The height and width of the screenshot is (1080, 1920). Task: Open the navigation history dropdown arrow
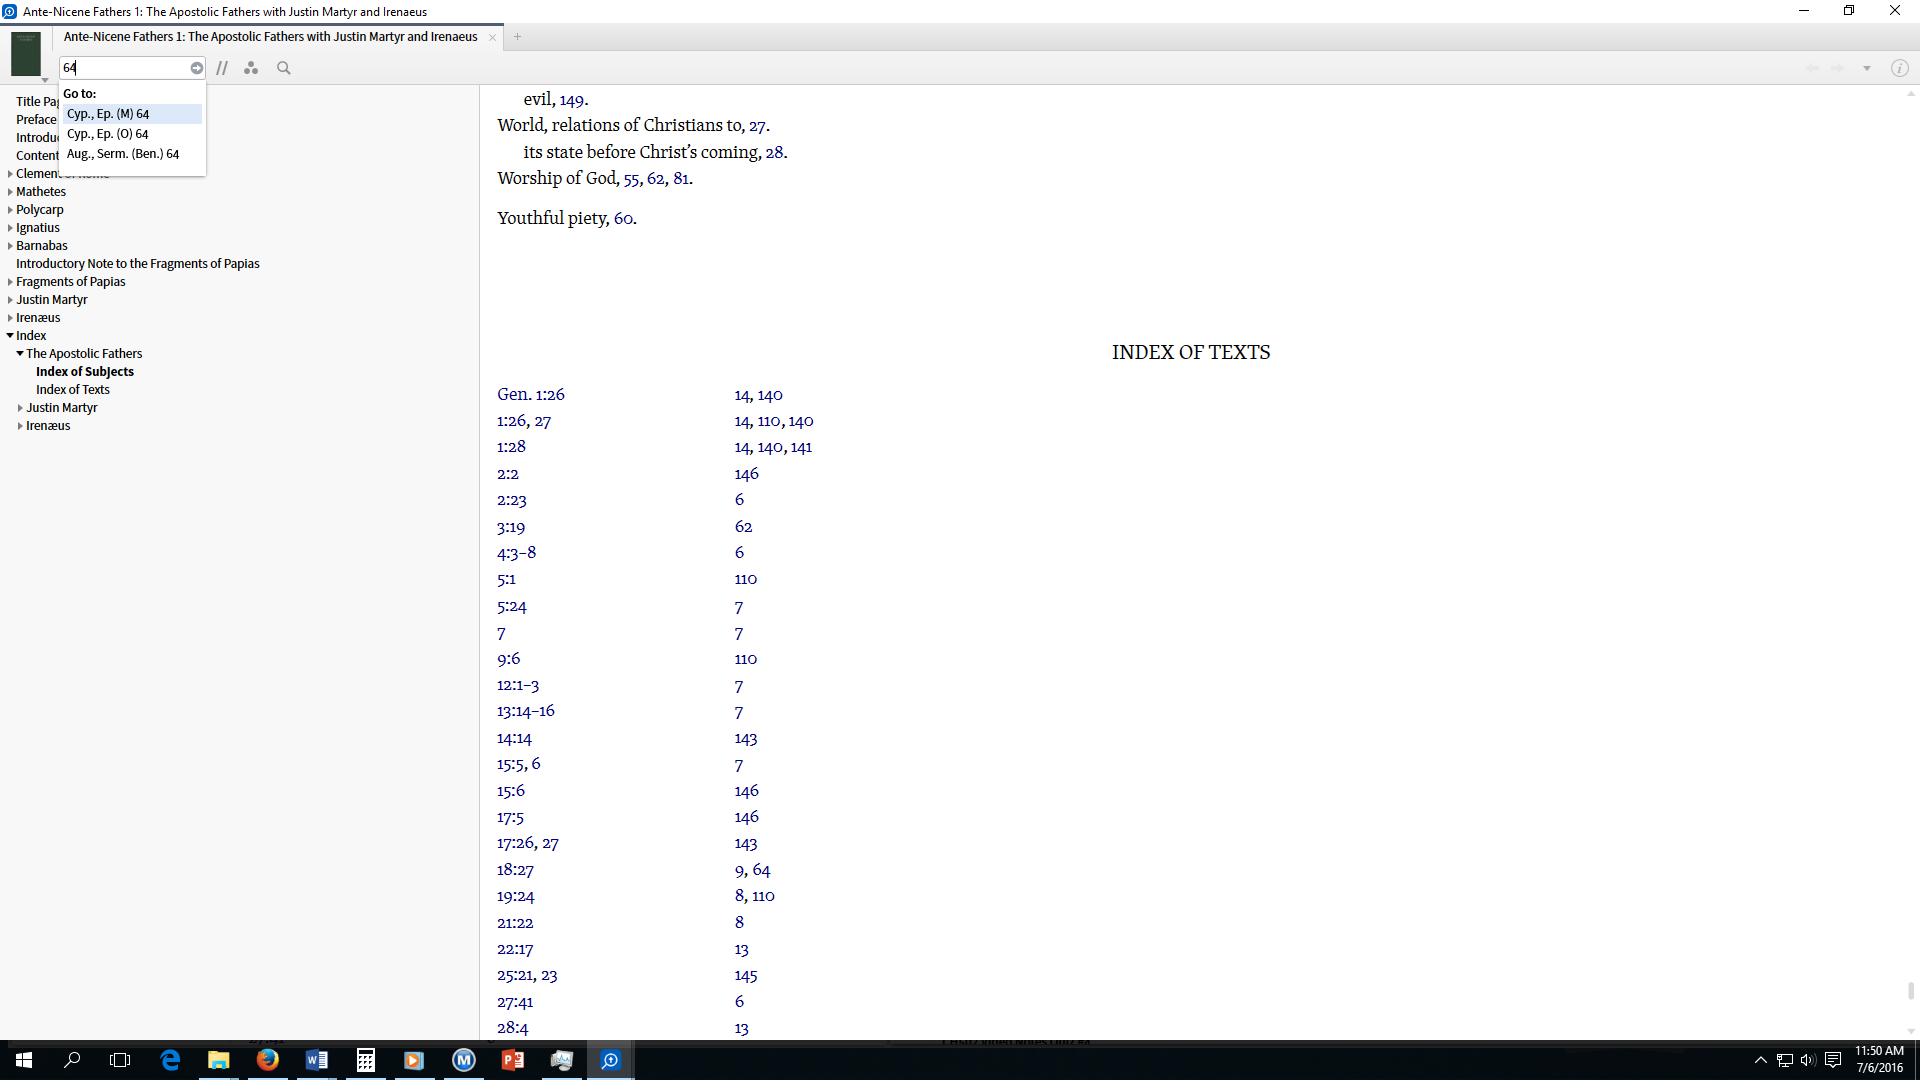click(1866, 68)
